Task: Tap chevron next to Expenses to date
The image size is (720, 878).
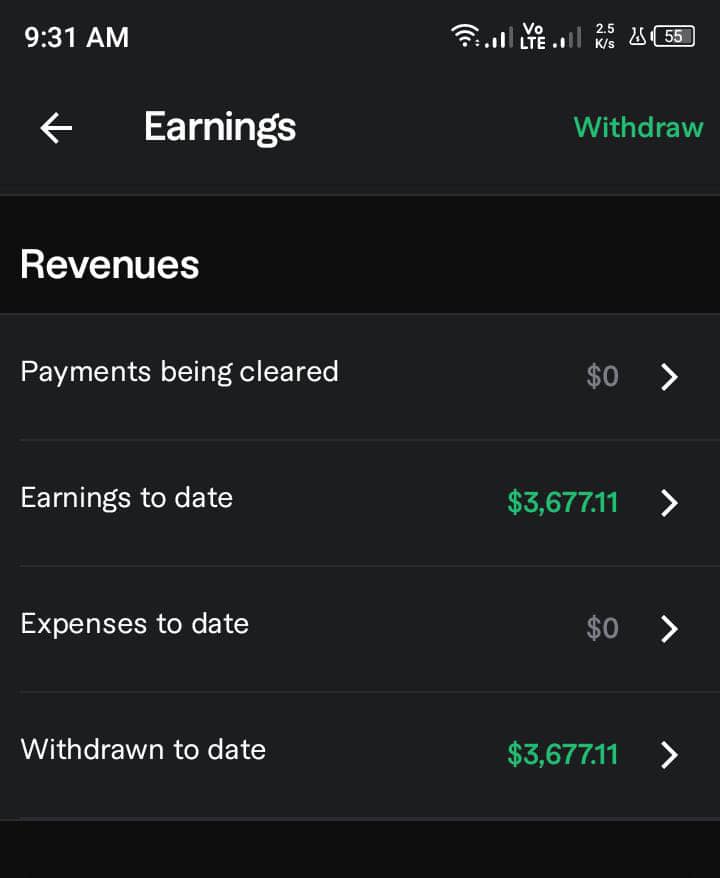Action: (x=670, y=629)
